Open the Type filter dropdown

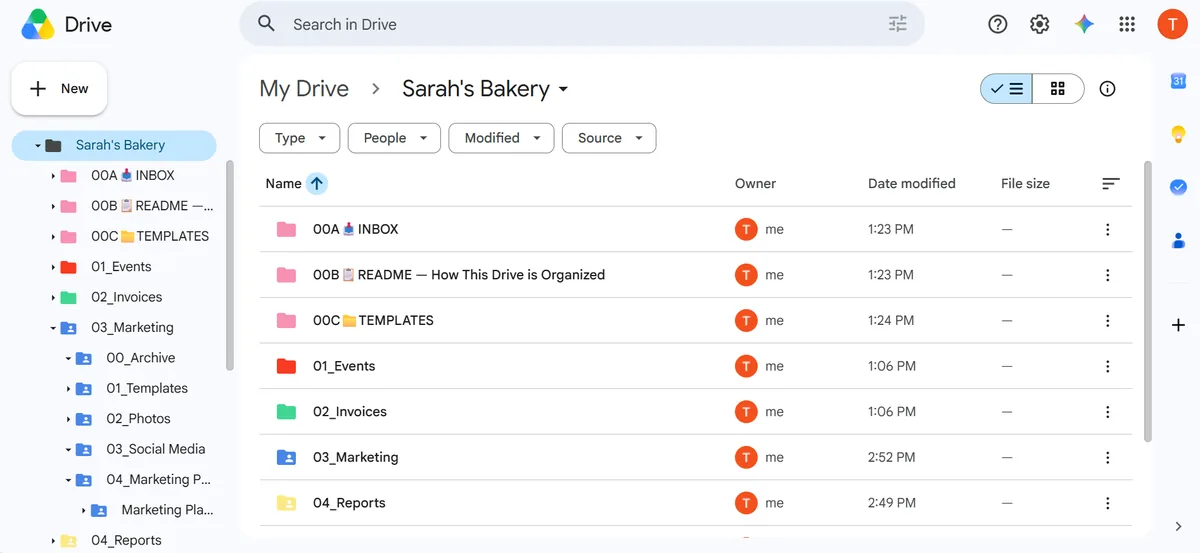coord(299,138)
